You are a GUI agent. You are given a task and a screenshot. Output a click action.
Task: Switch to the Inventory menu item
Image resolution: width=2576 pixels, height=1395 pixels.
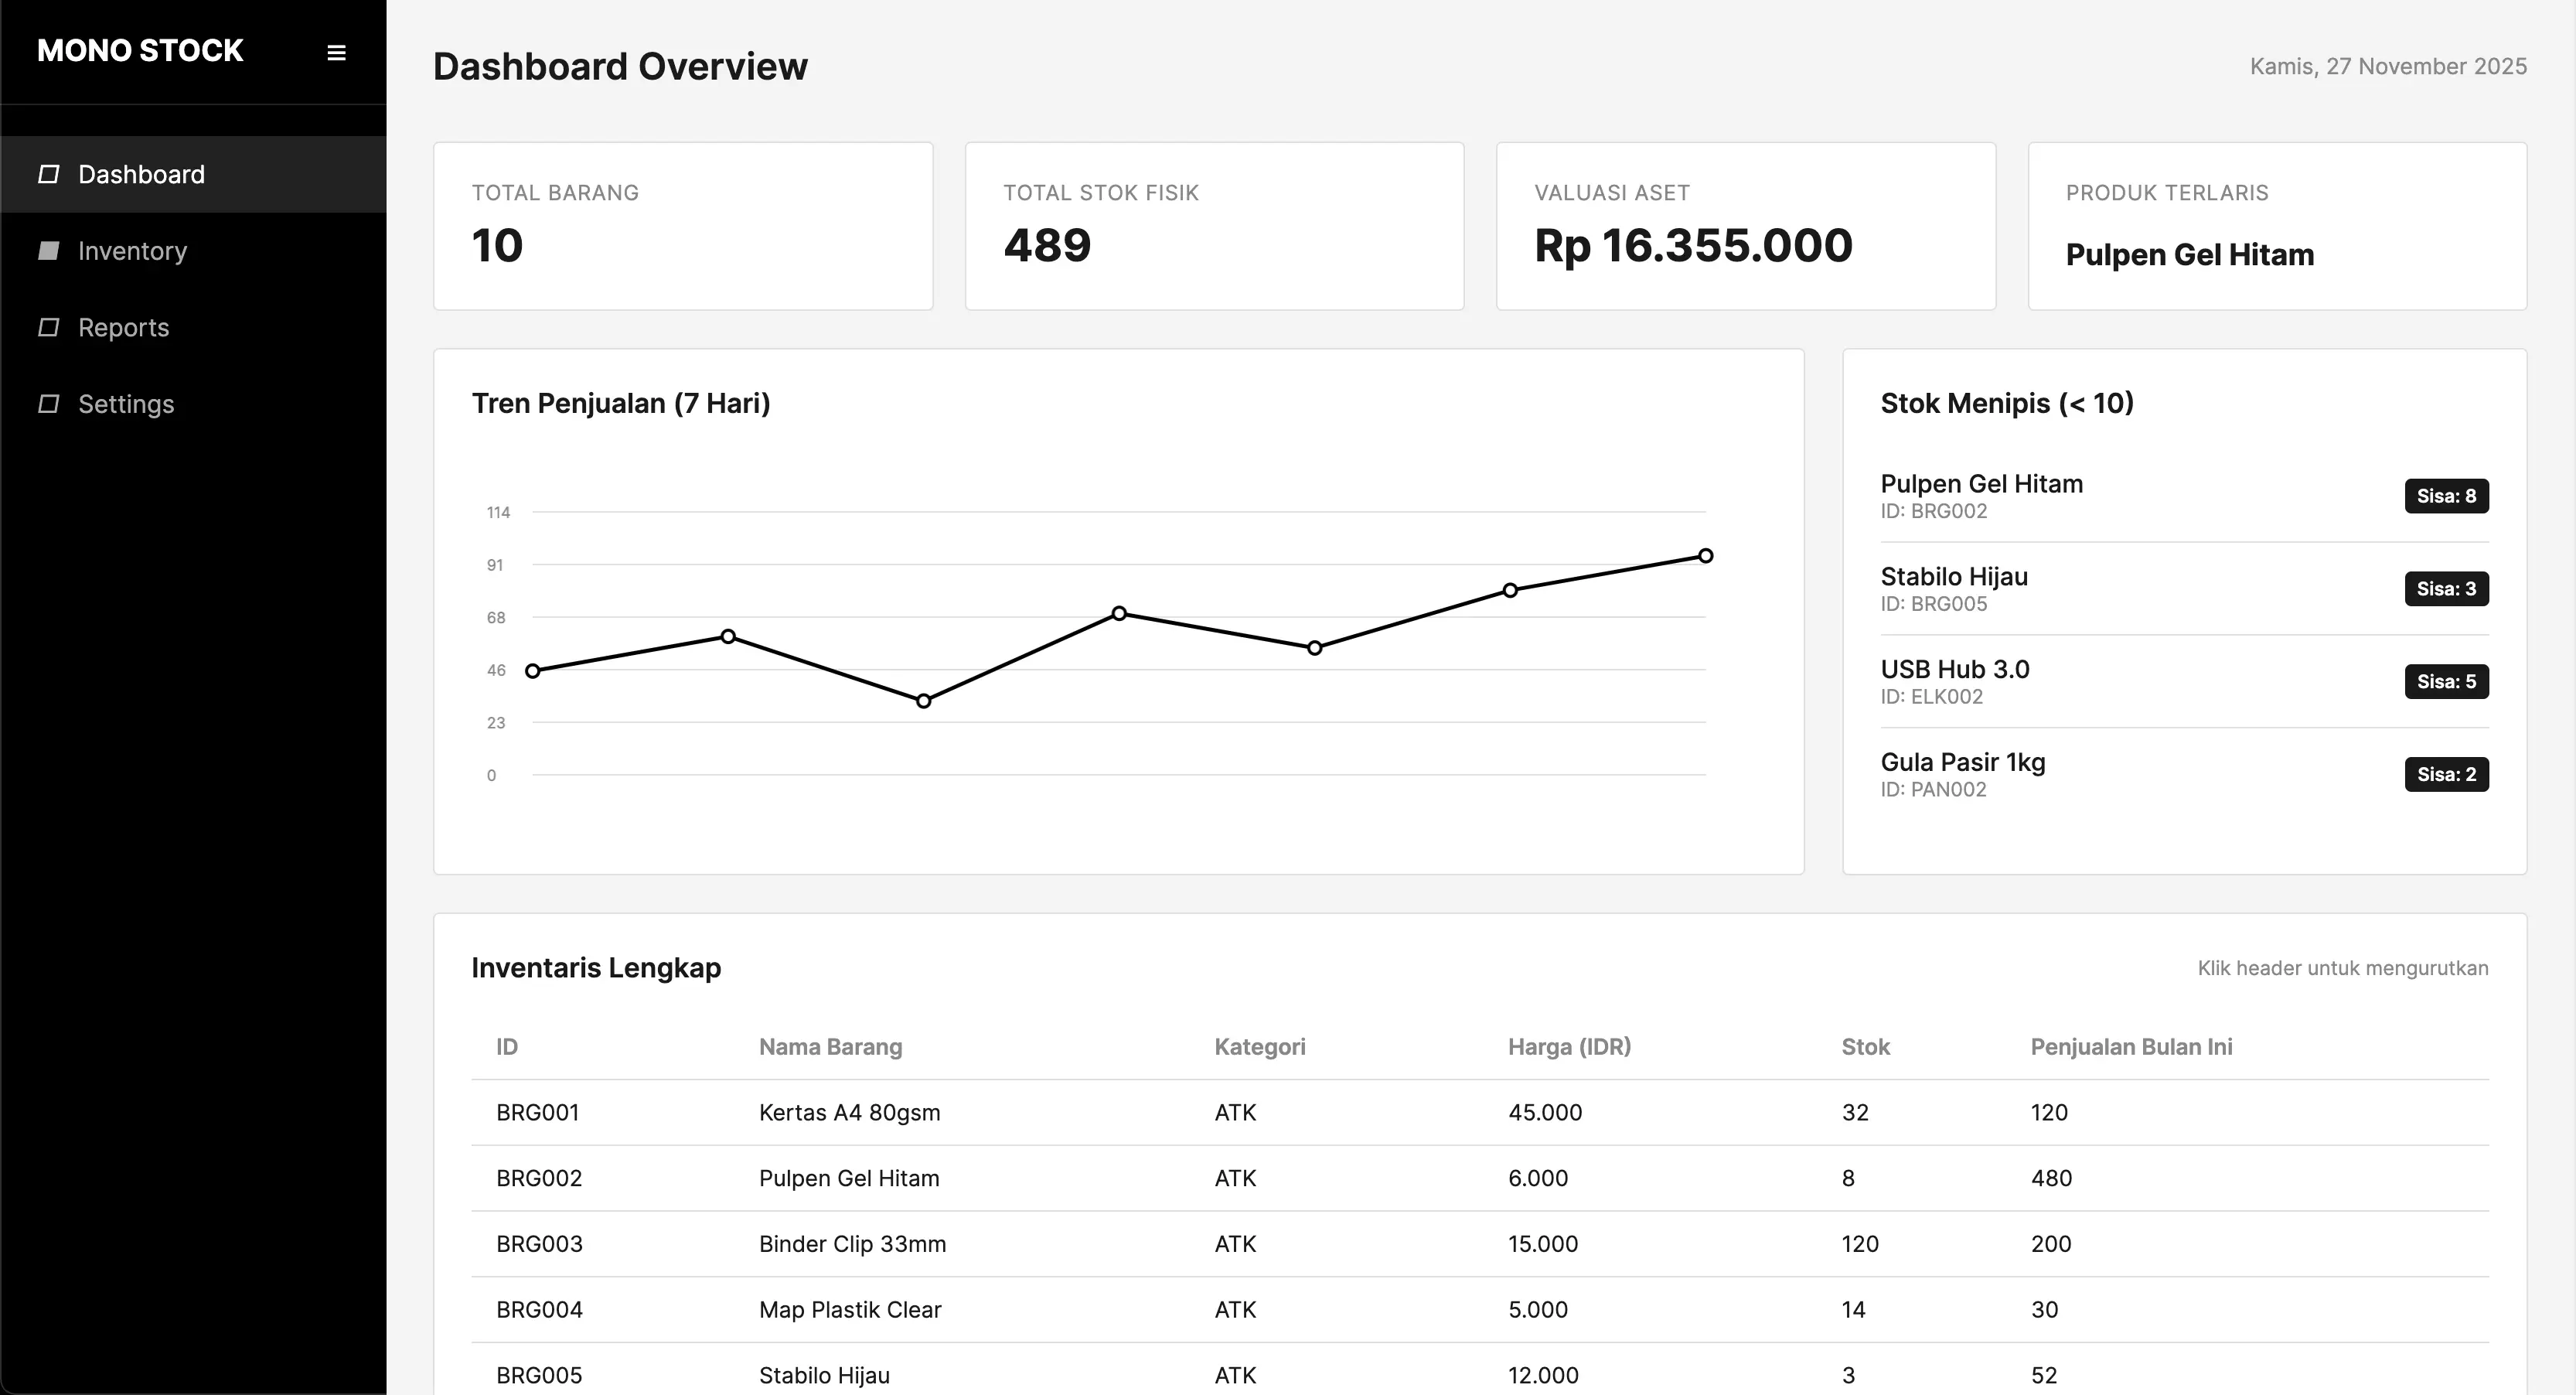click(x=133, y=250)
